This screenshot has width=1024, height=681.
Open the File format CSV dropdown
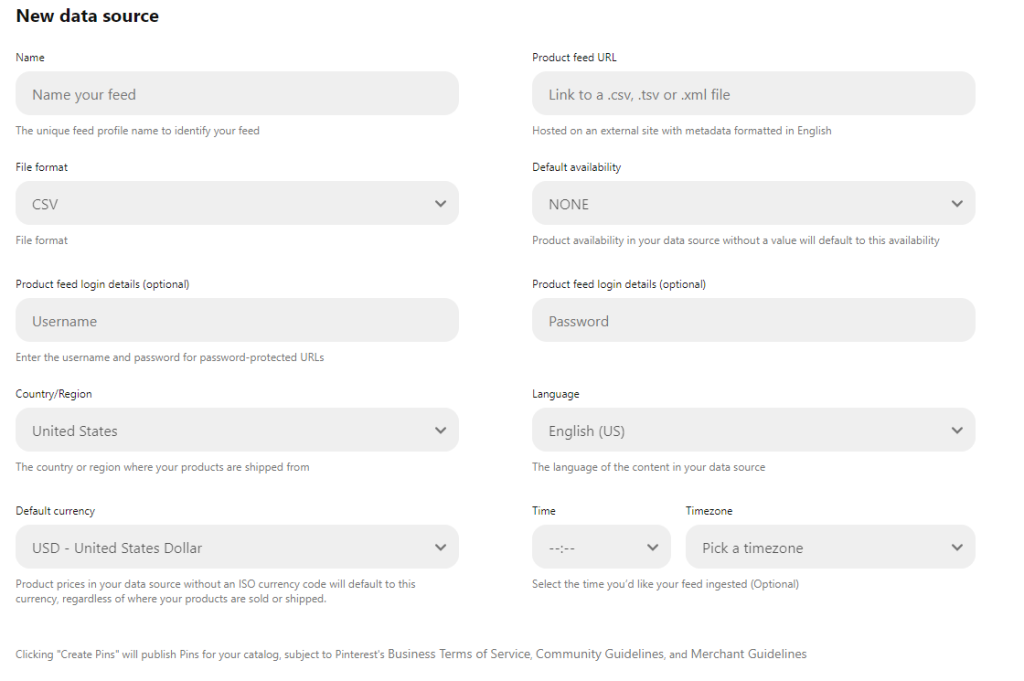(237, 204)
